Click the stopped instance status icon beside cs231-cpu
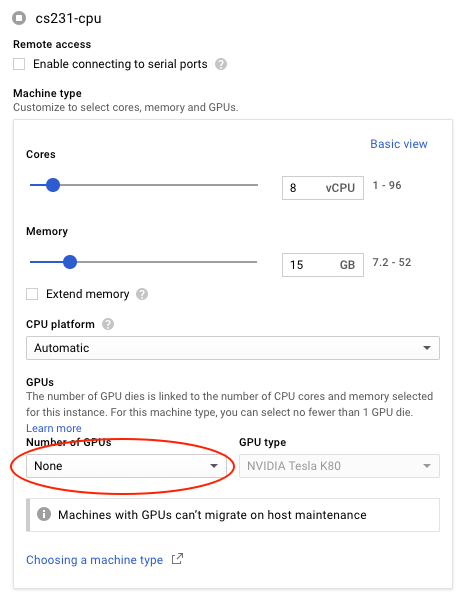This screenshot has height=602, width=463. coord(19,18)
